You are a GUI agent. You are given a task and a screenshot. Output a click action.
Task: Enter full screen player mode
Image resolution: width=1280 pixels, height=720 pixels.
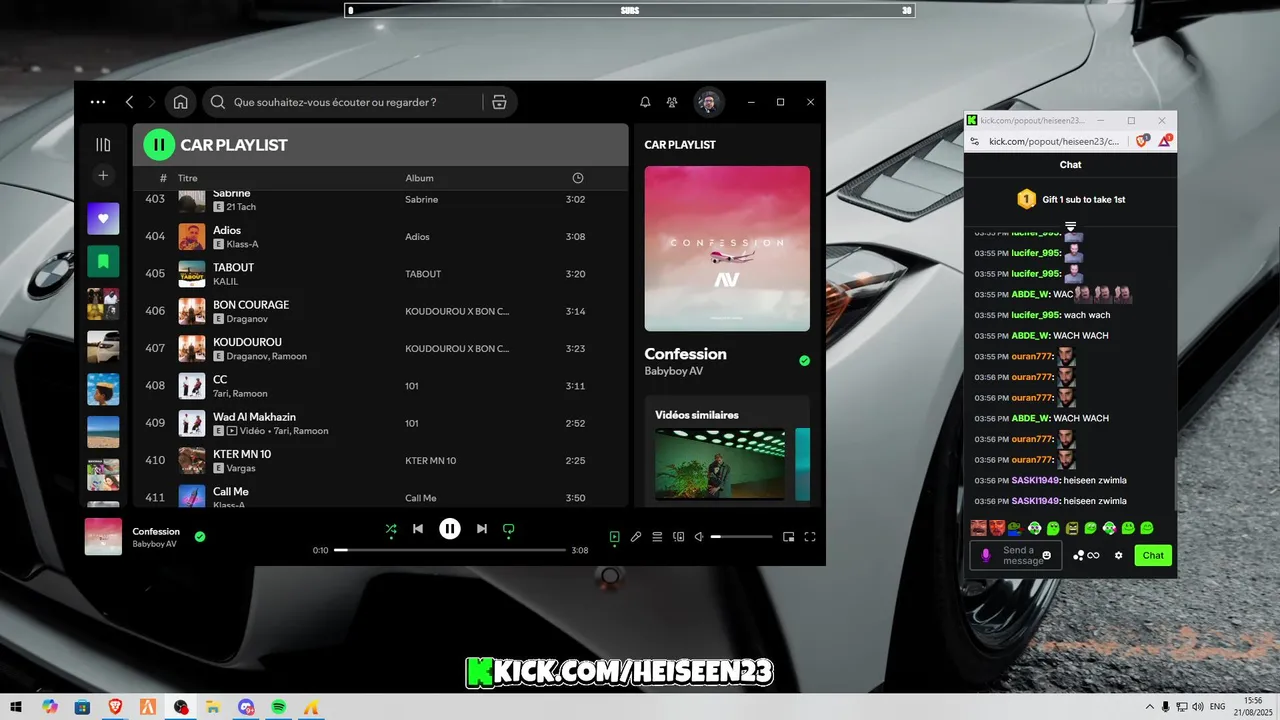point(810,537)
